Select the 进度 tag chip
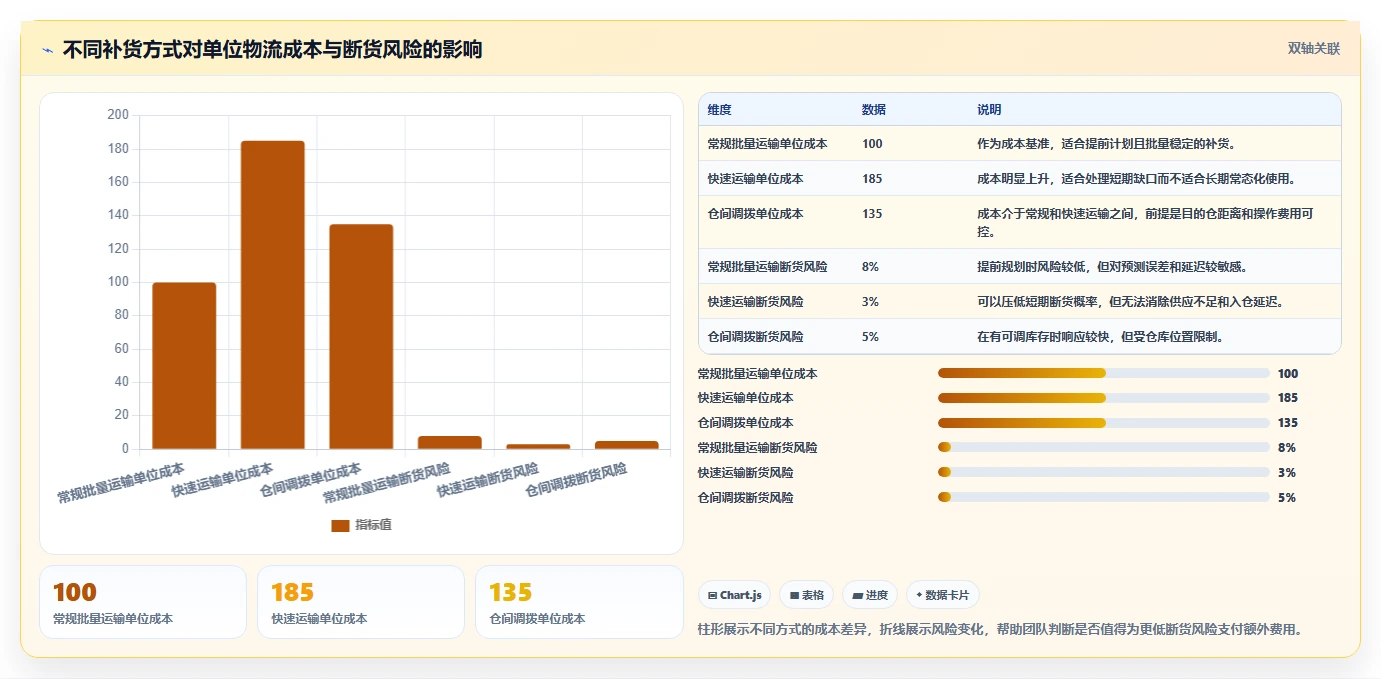The image size is (1381, 679). click(870, 595)
